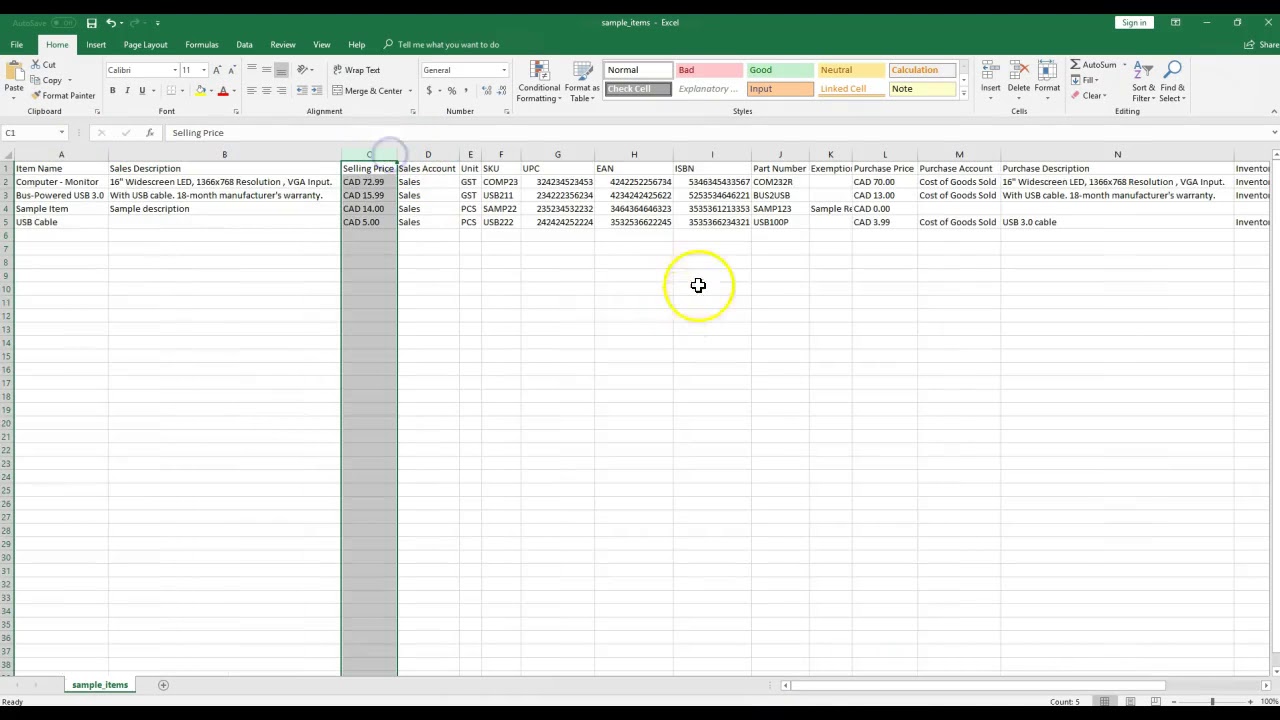This screenshot has height=720, width=1280.
Task: Open Clipboard dialog launcher
Action: 96,112
